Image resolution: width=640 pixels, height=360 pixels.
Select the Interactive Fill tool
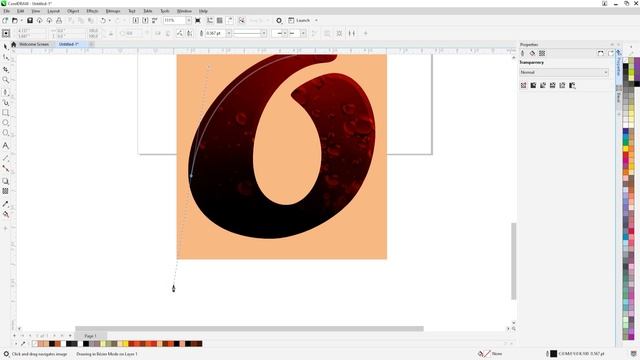point(6,214)
